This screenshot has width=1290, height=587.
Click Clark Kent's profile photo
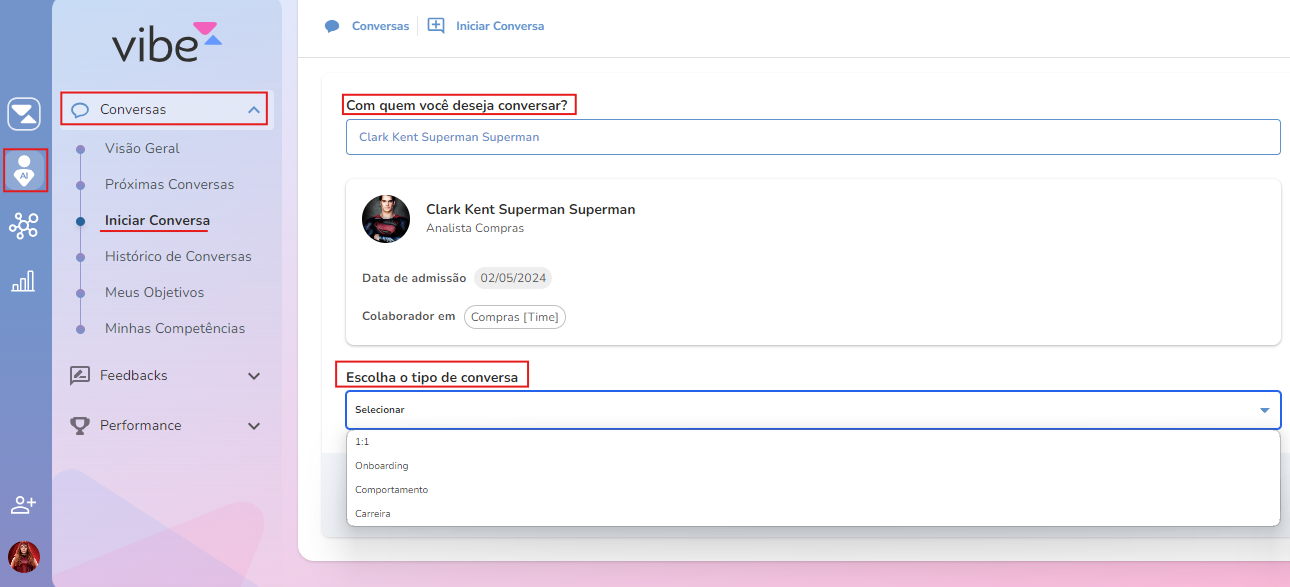click(386, 219)
